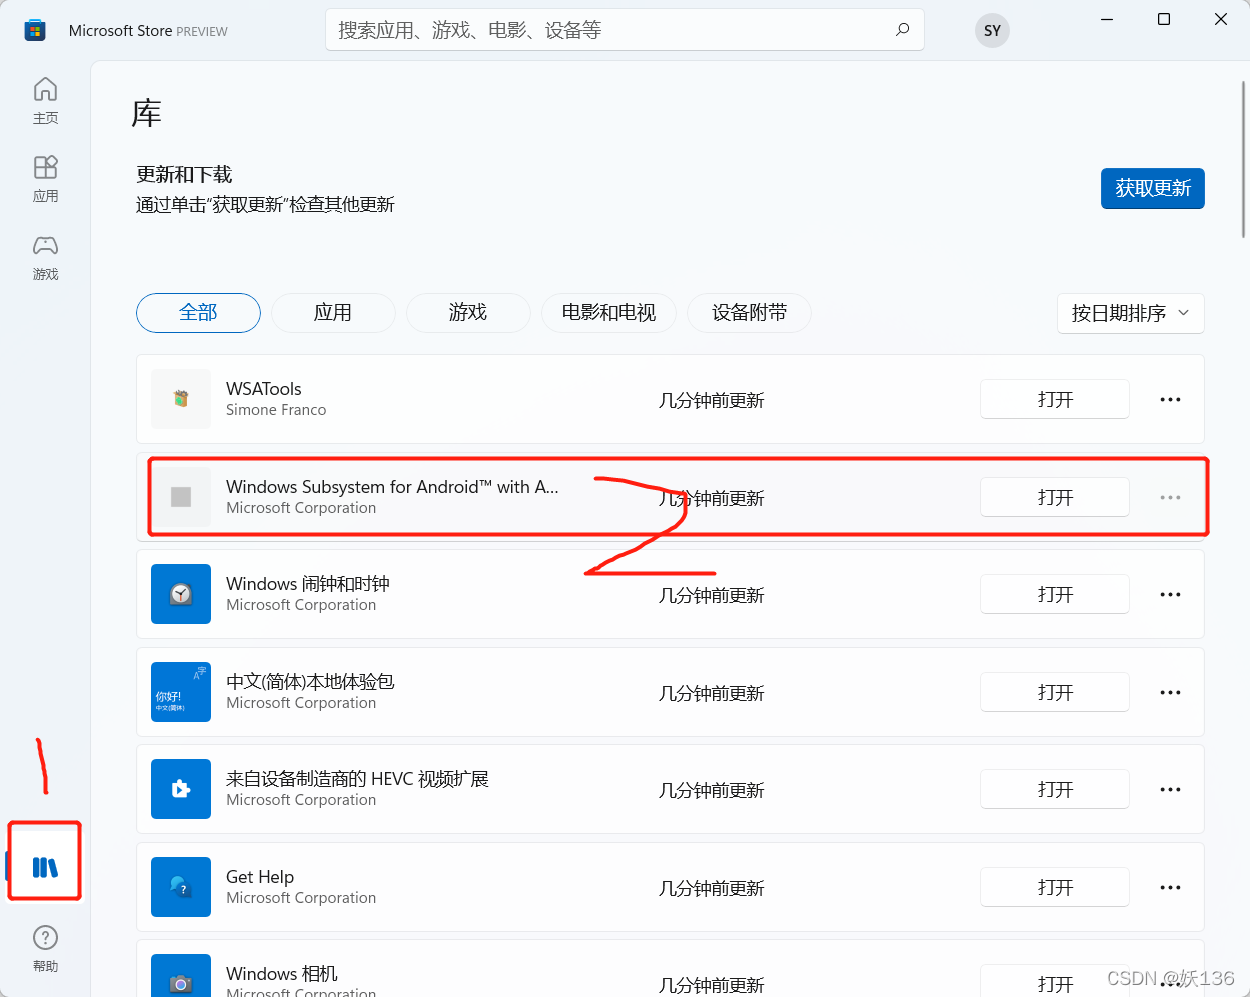The width and height of the screenshot is (1250, 997).
Task: Click the WSATools app title
Action: pyautogui.click(x=264, y=389)
